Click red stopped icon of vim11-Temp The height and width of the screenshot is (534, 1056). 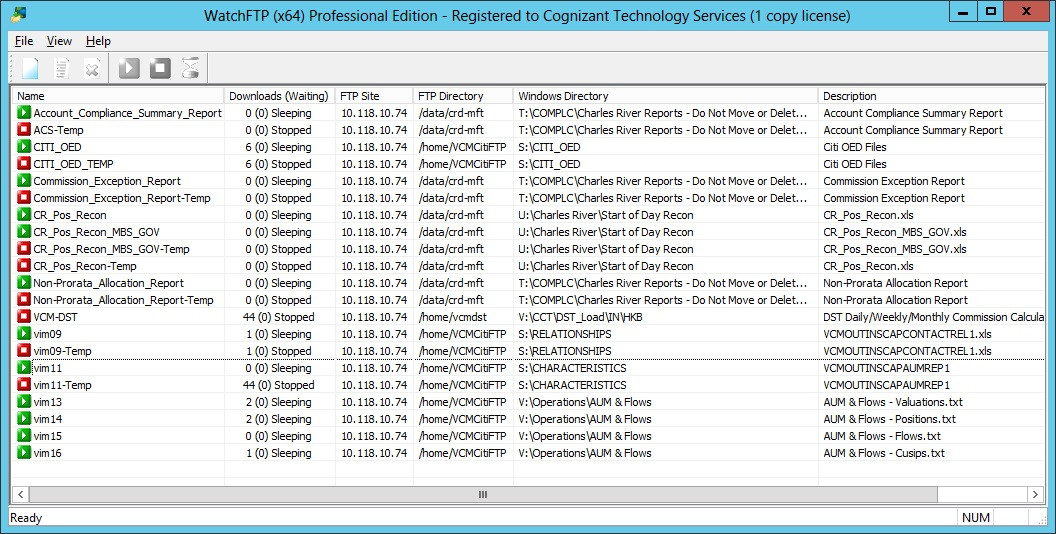[x=24, y=385]
